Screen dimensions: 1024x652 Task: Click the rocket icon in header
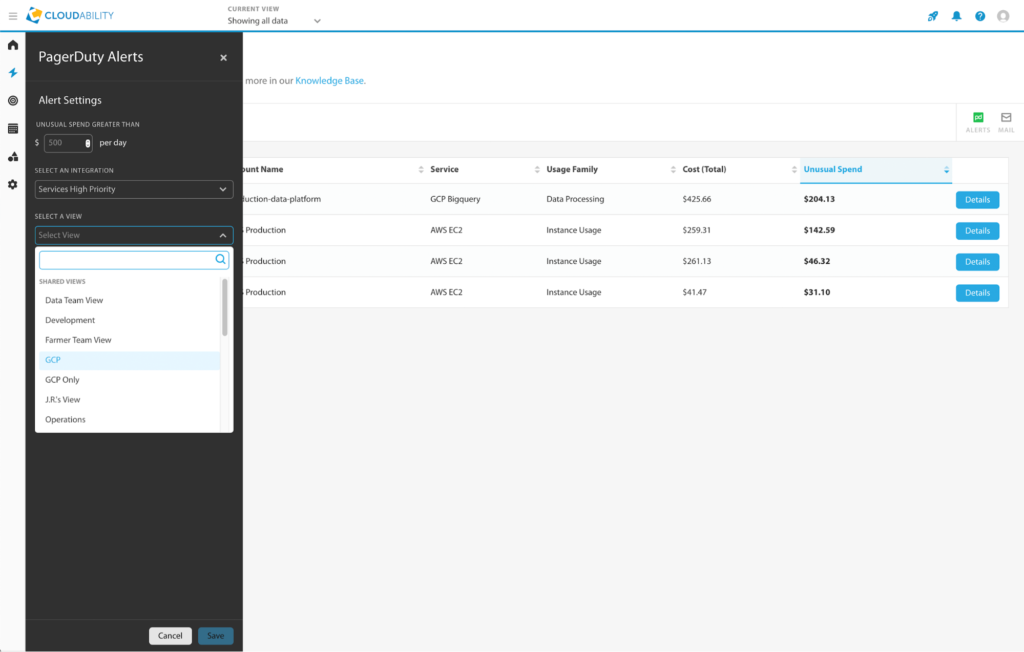tap(933, 16)
